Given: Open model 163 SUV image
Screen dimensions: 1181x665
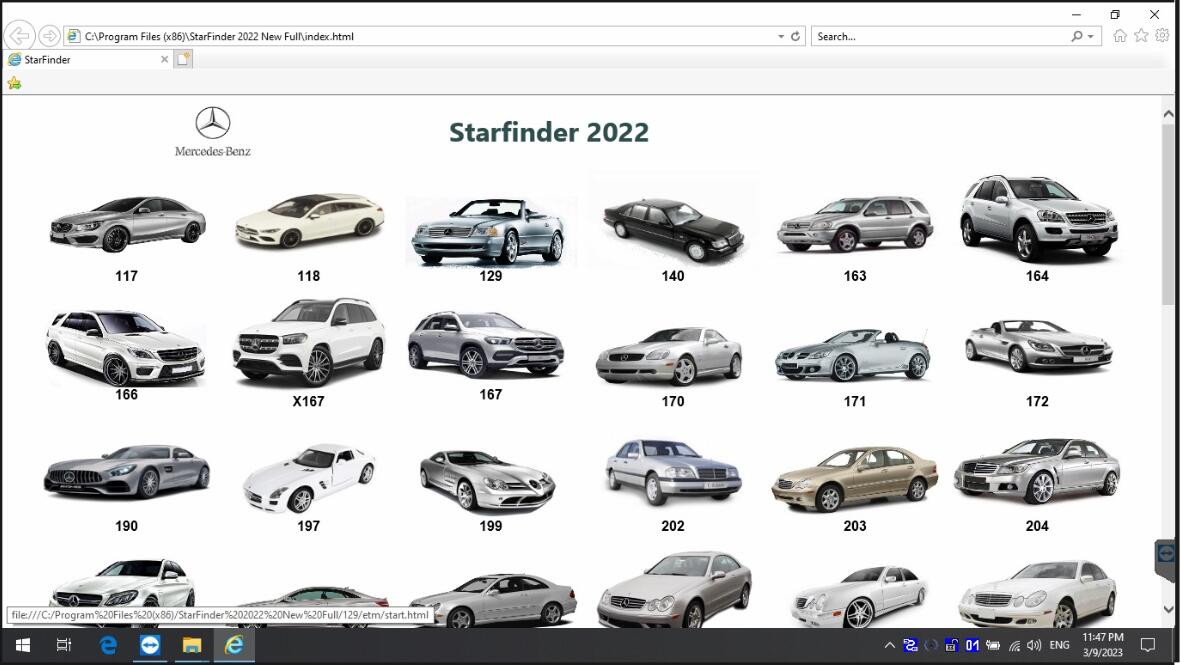Looking at the screenshot, I should click(x=855, y=224).
